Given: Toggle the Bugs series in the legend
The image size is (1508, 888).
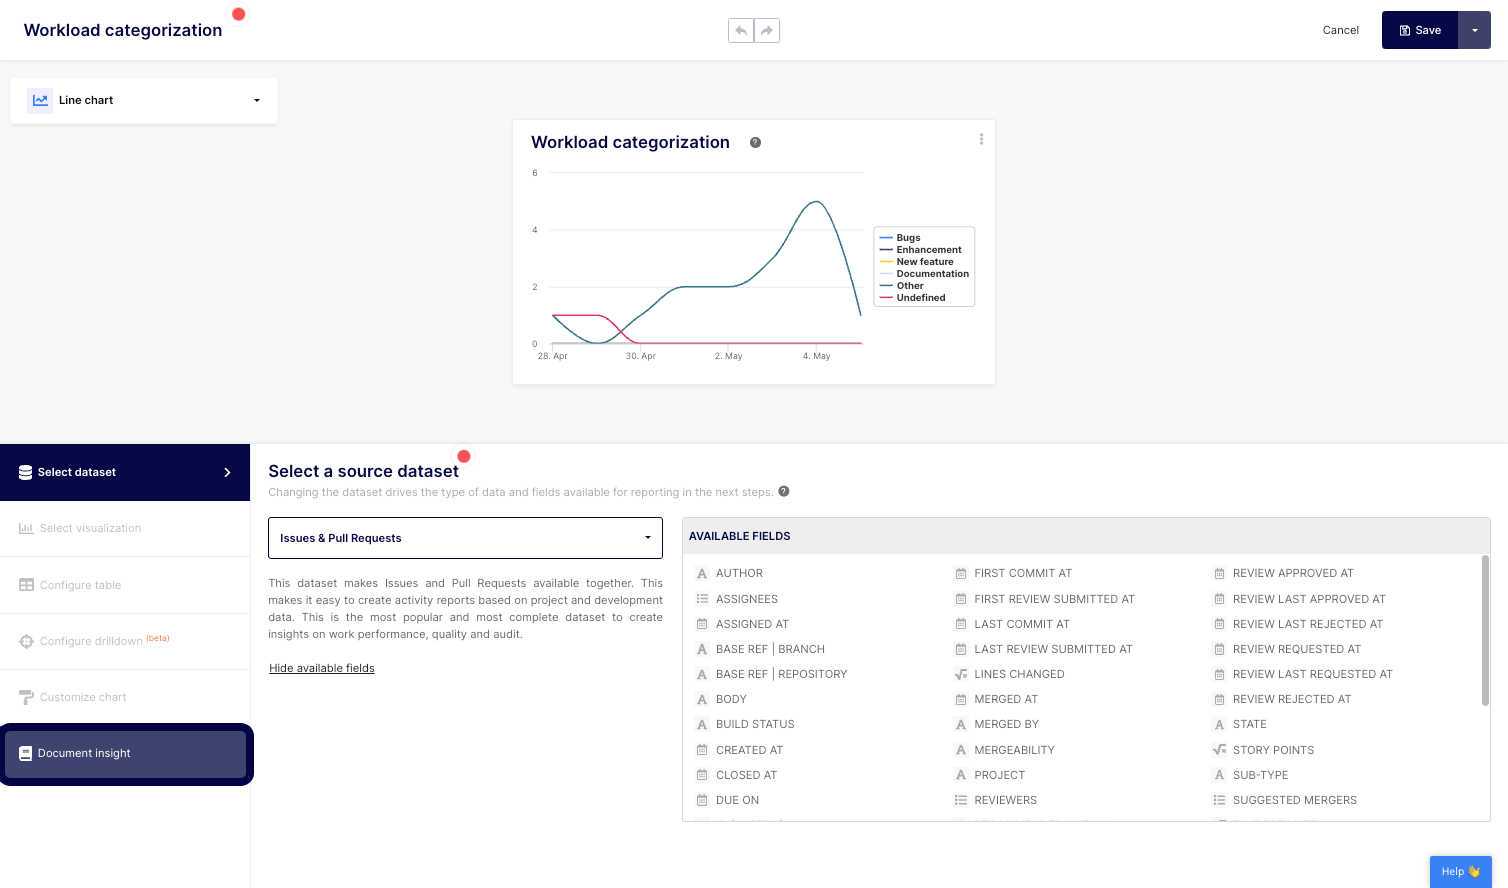Looking at the screenshot, I should [907, 238].
